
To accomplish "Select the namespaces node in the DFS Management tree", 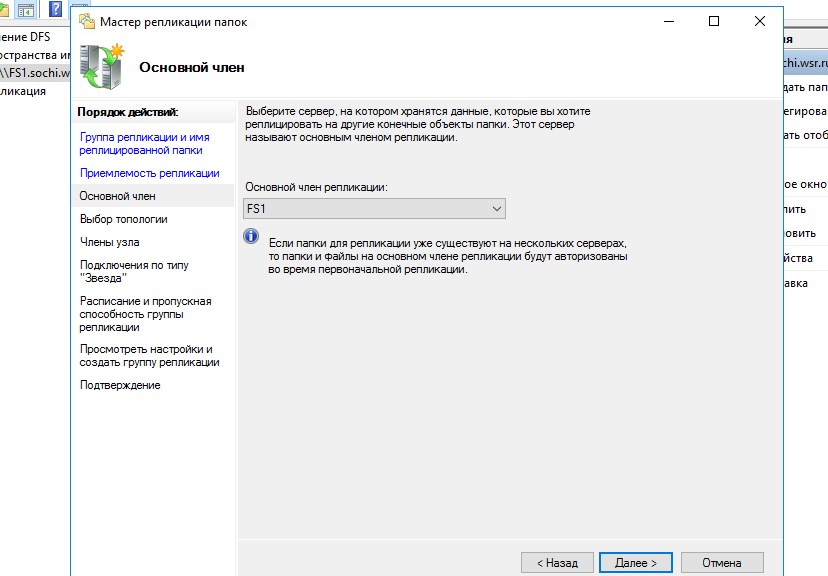I will [x=35, y=55].
